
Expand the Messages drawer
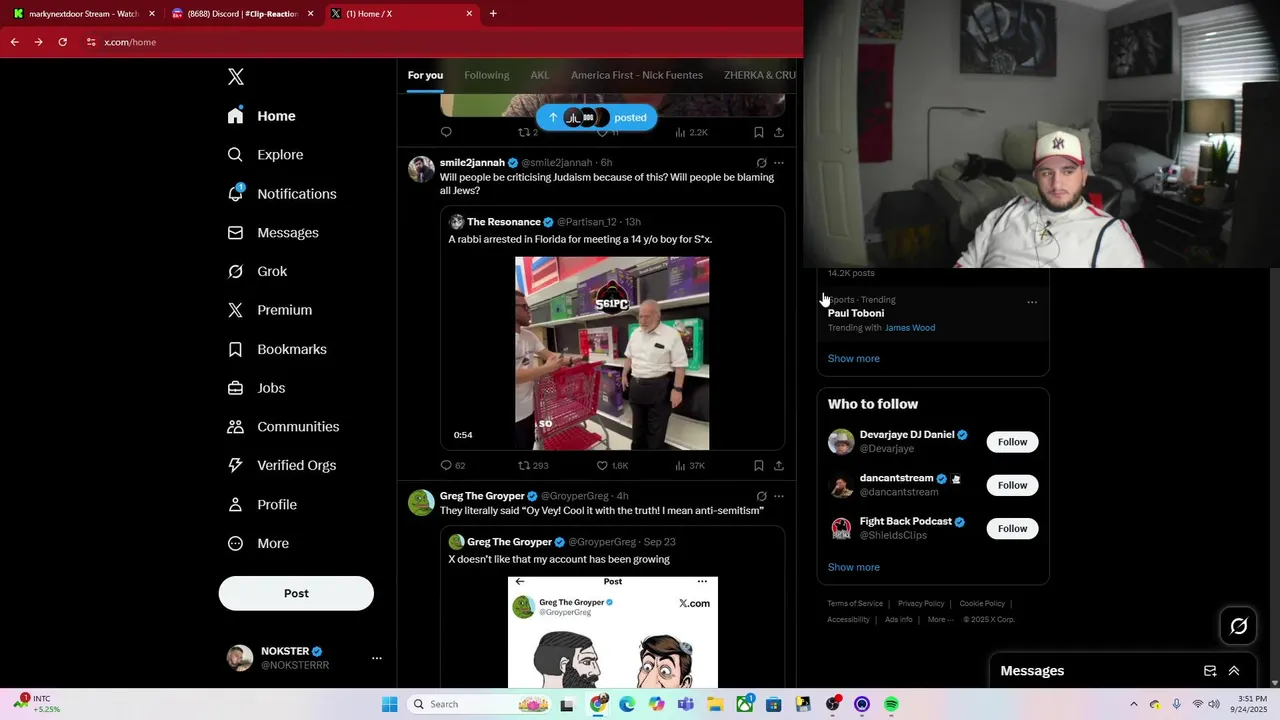pyautogui.click(x=1234, y=671)
